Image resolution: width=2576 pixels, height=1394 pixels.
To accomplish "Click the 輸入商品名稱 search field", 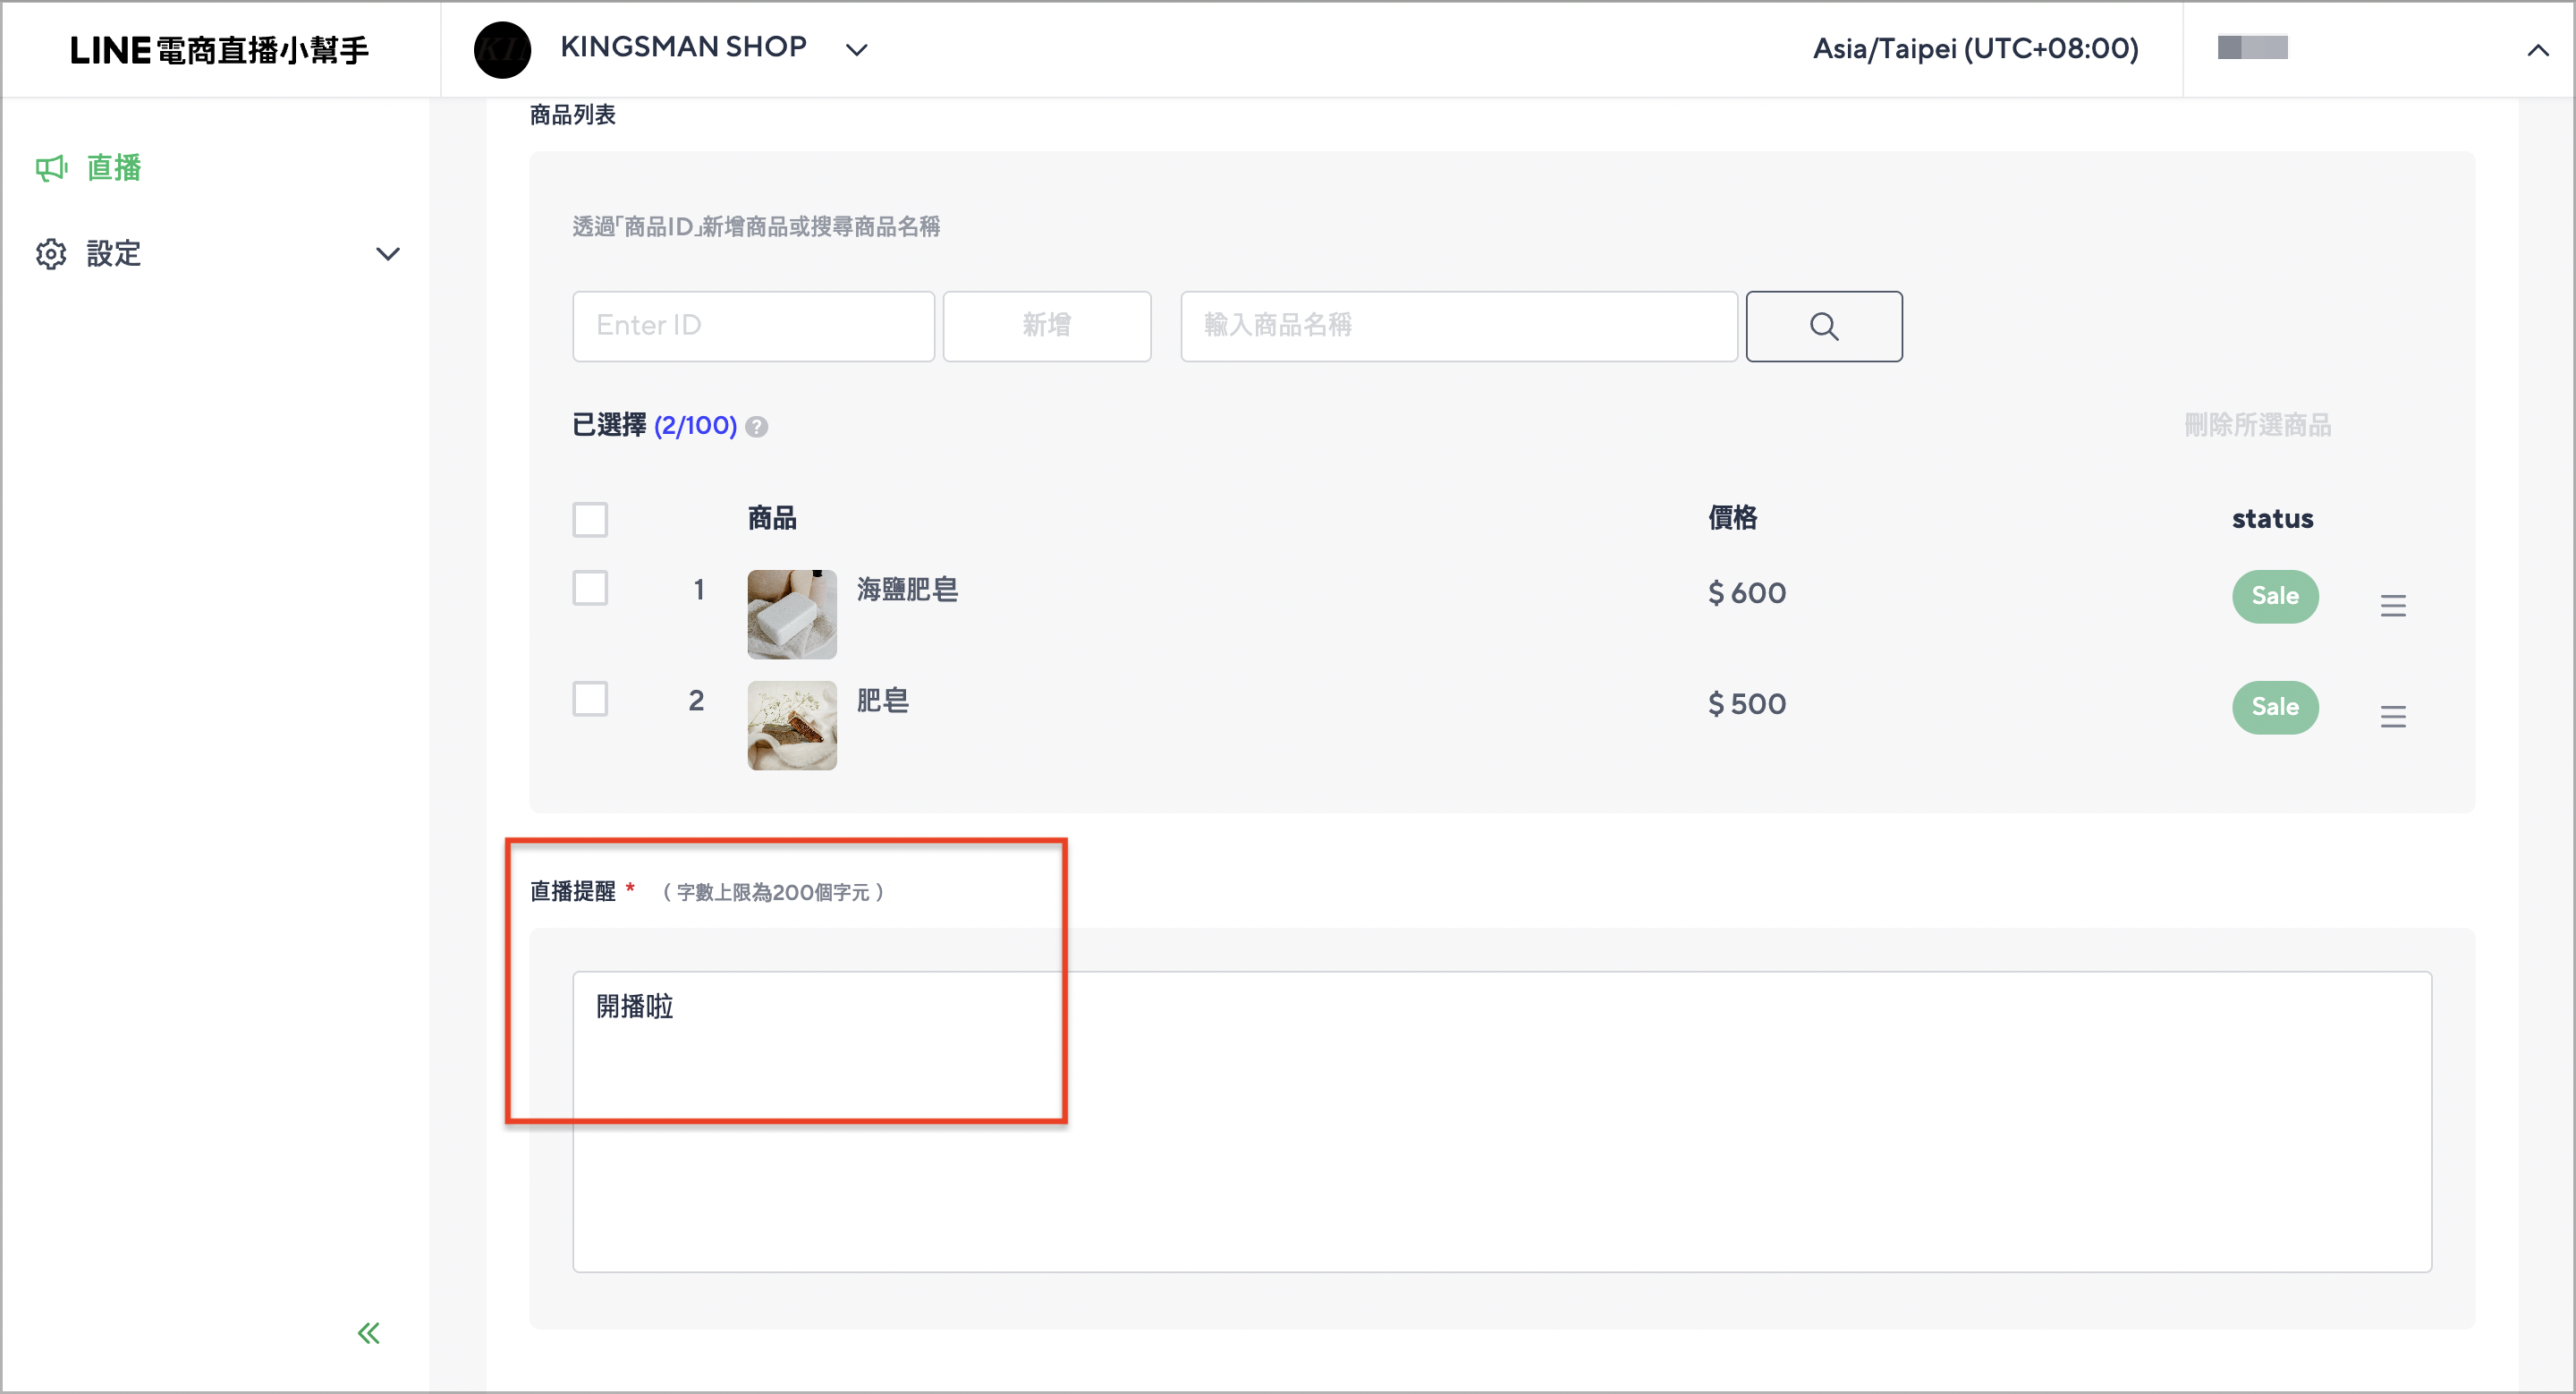I will click(1458, 326).
